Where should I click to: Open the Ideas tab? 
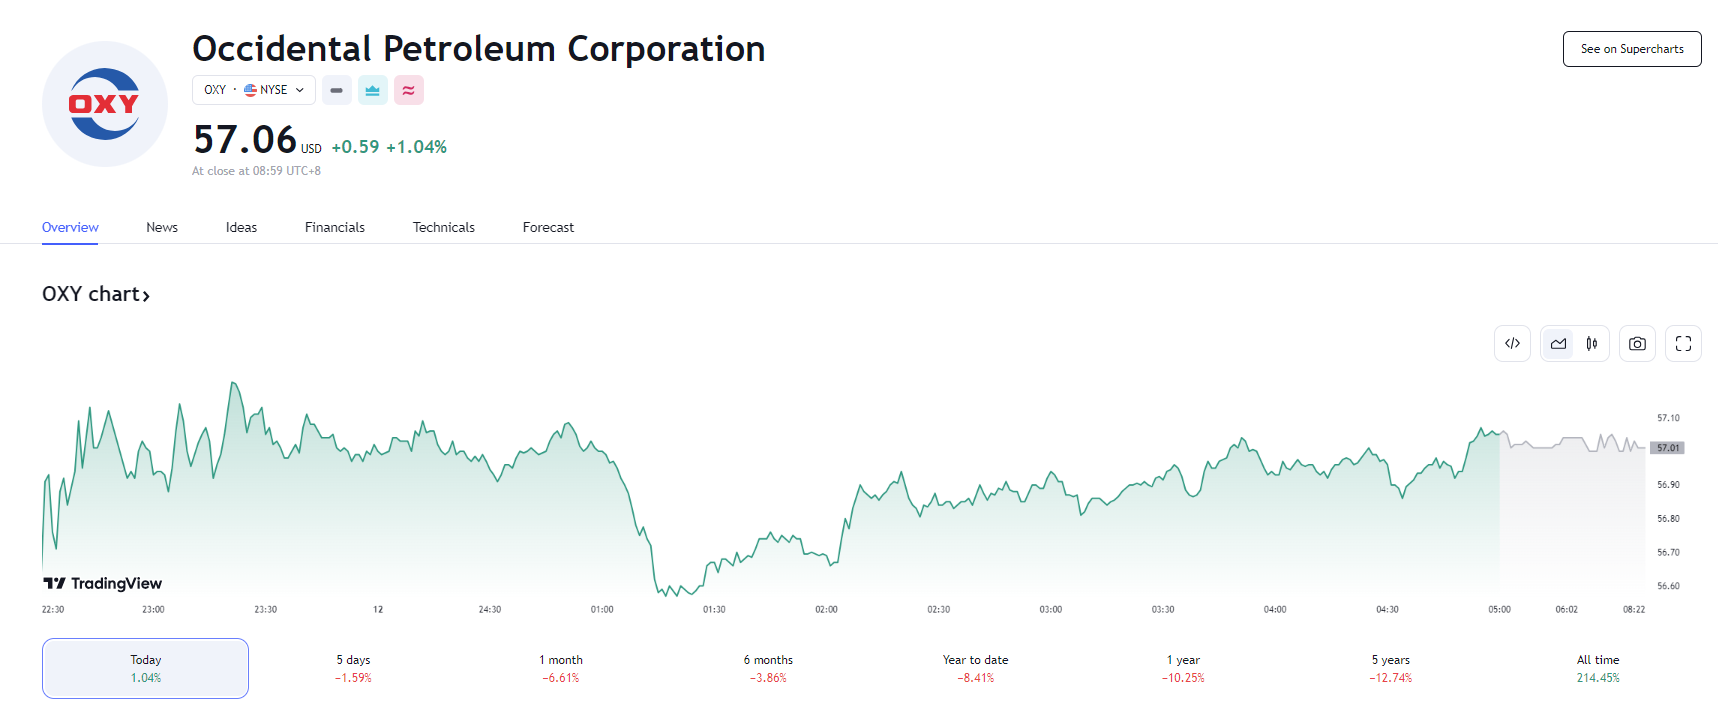pyautogui.click(x=241, y=227)
